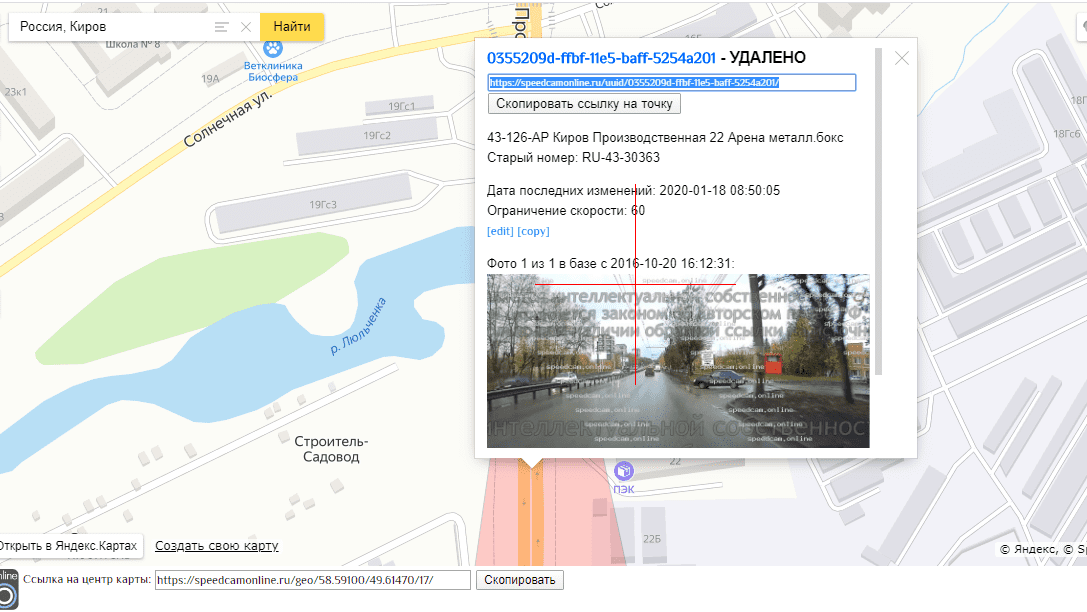Click the map center link URL field
1087x612 pixels.
(312, 580)
